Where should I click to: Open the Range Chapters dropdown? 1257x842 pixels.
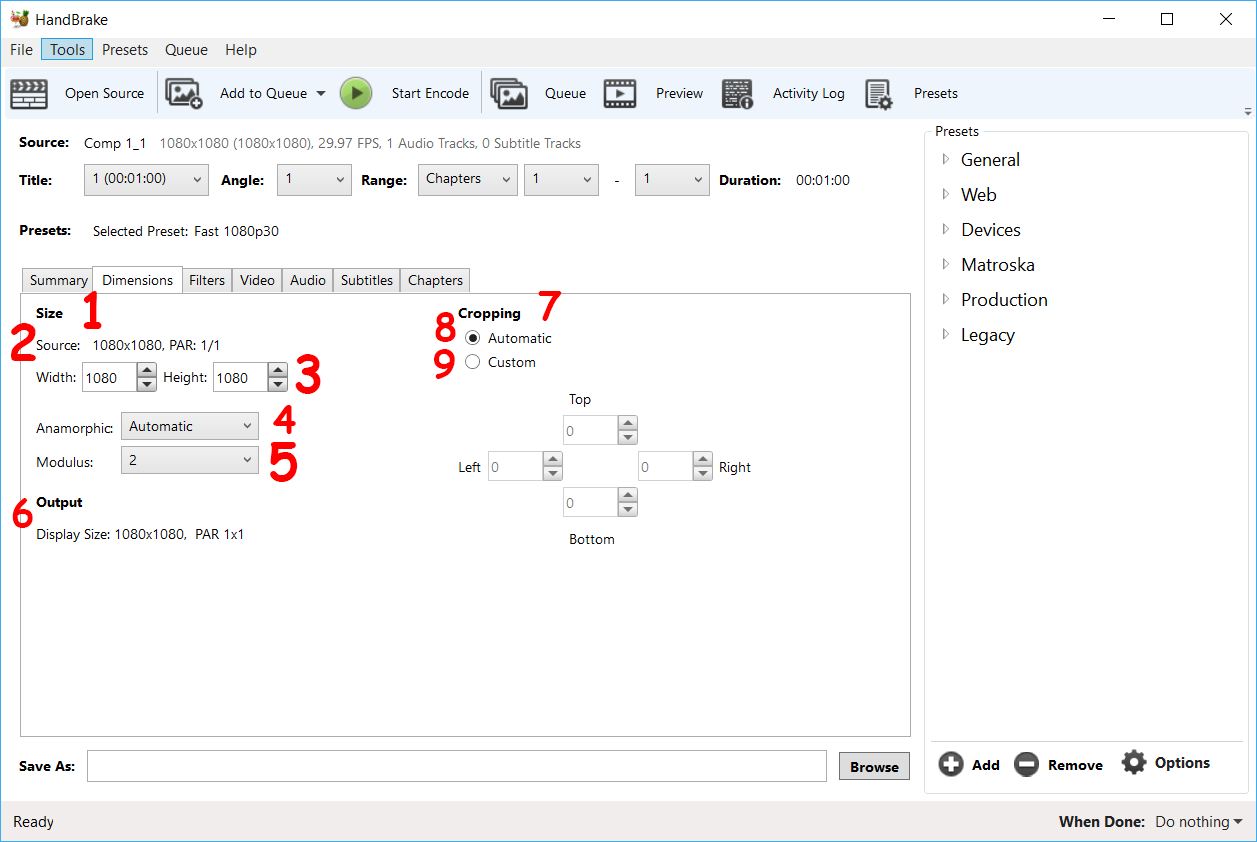click(x=467, y=180)
